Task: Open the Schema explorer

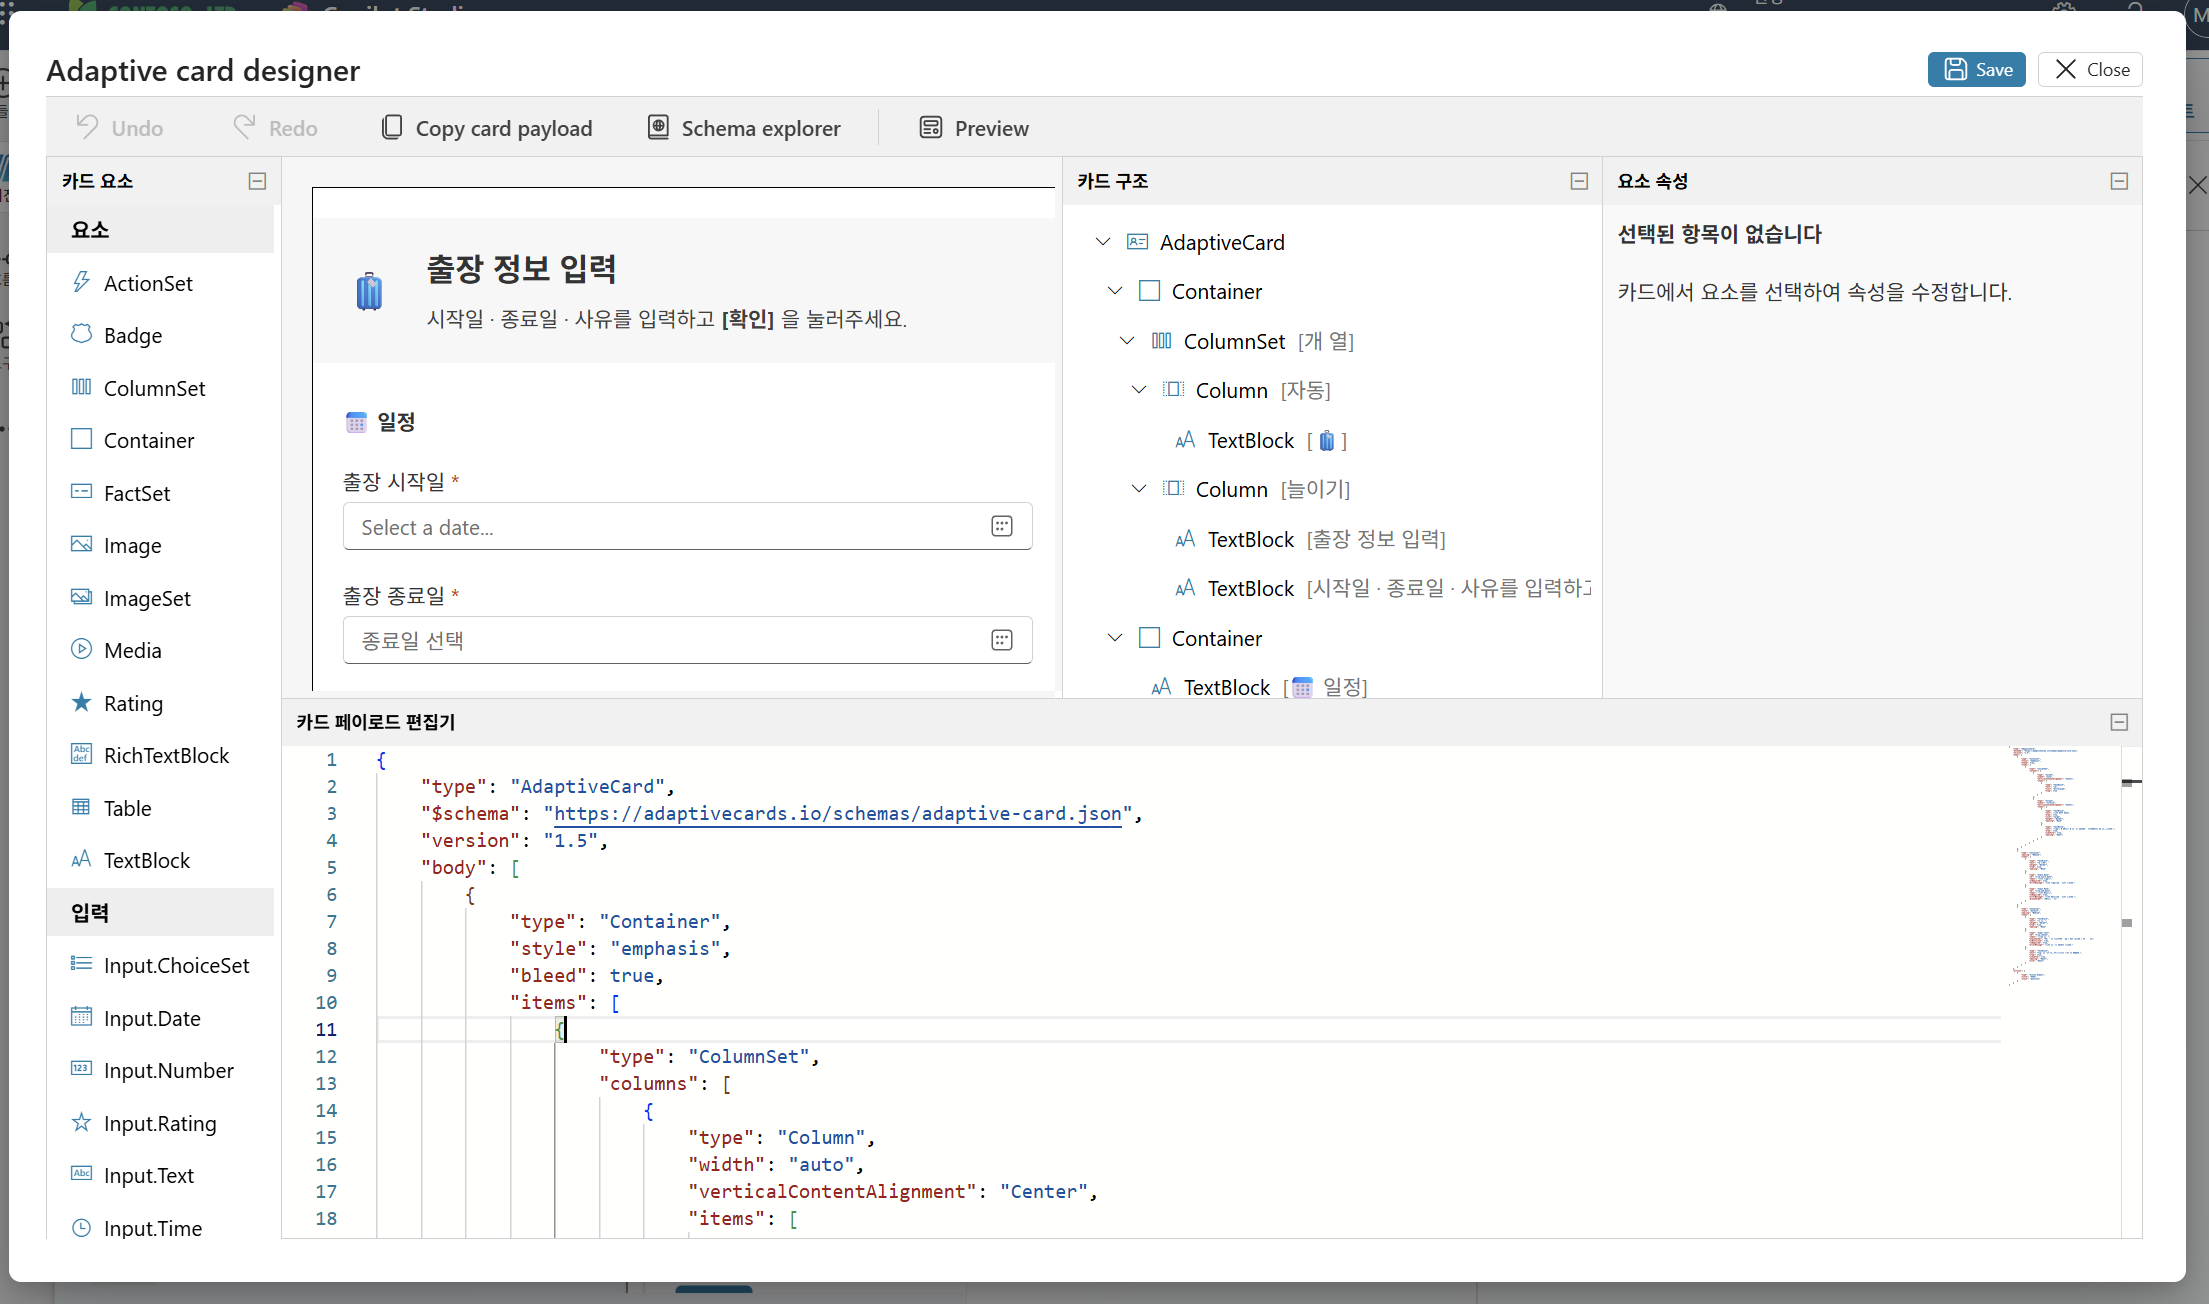Action: pos(744,128)
